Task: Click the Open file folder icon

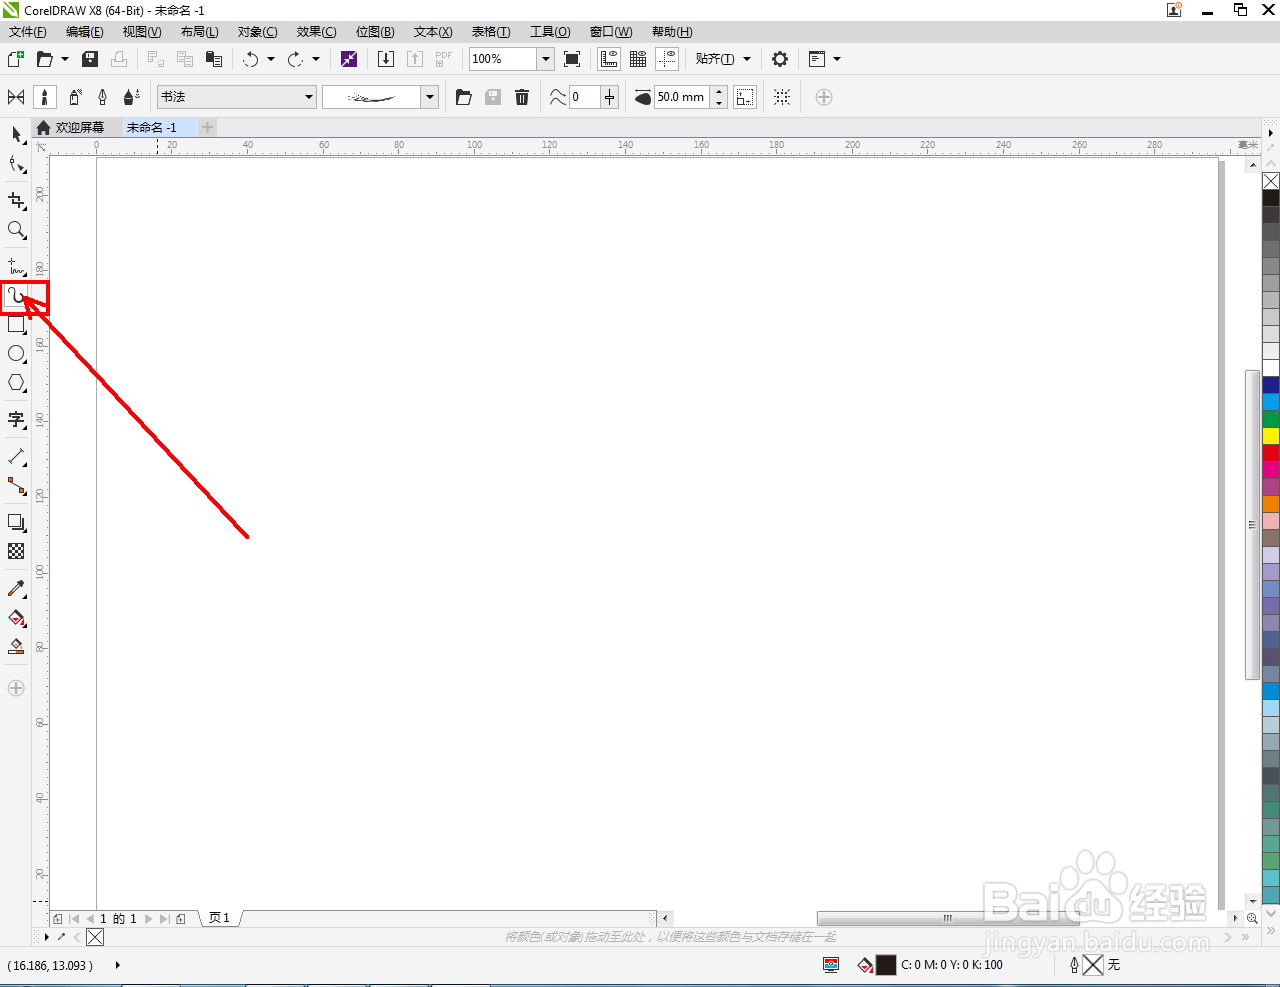Action: tap(44, 59)
